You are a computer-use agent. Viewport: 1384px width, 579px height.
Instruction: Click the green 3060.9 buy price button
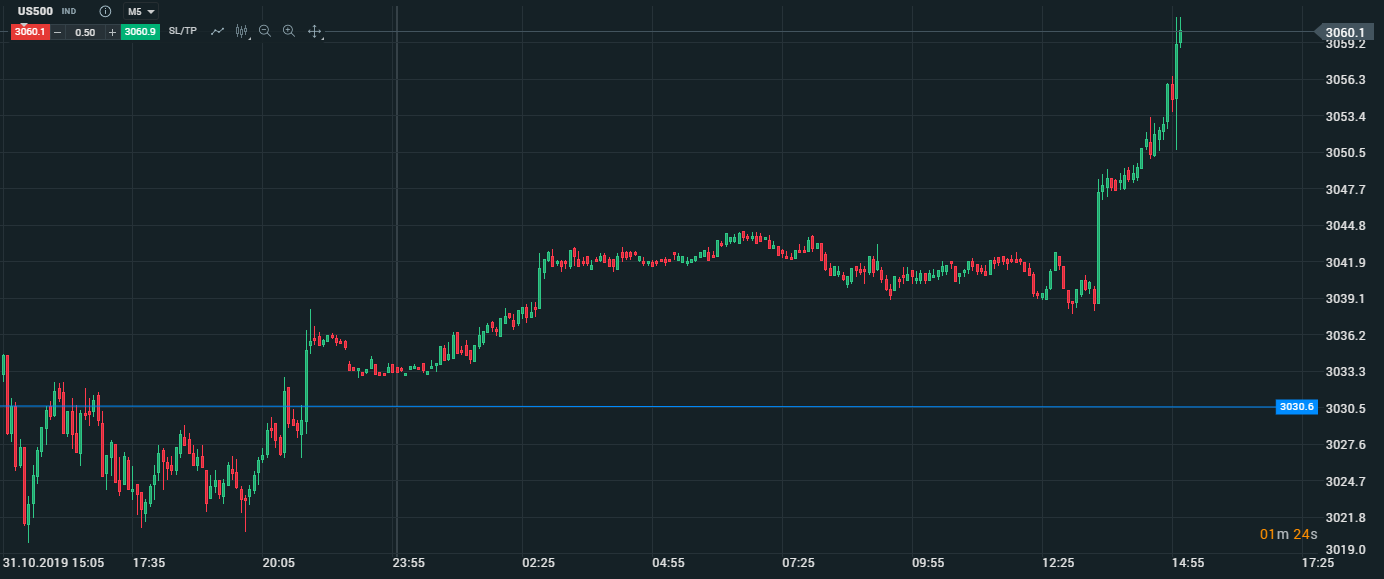point(140,32)
